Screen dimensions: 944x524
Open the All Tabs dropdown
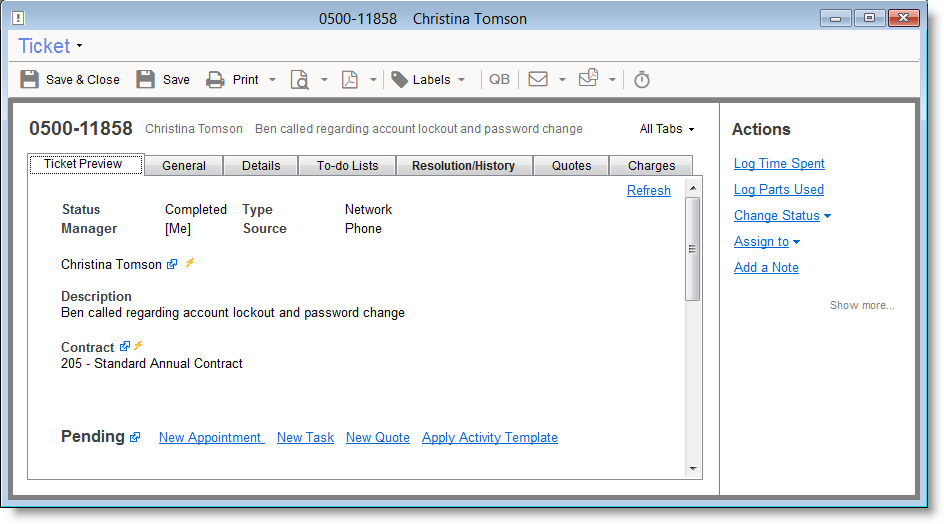tap(666, 129)
